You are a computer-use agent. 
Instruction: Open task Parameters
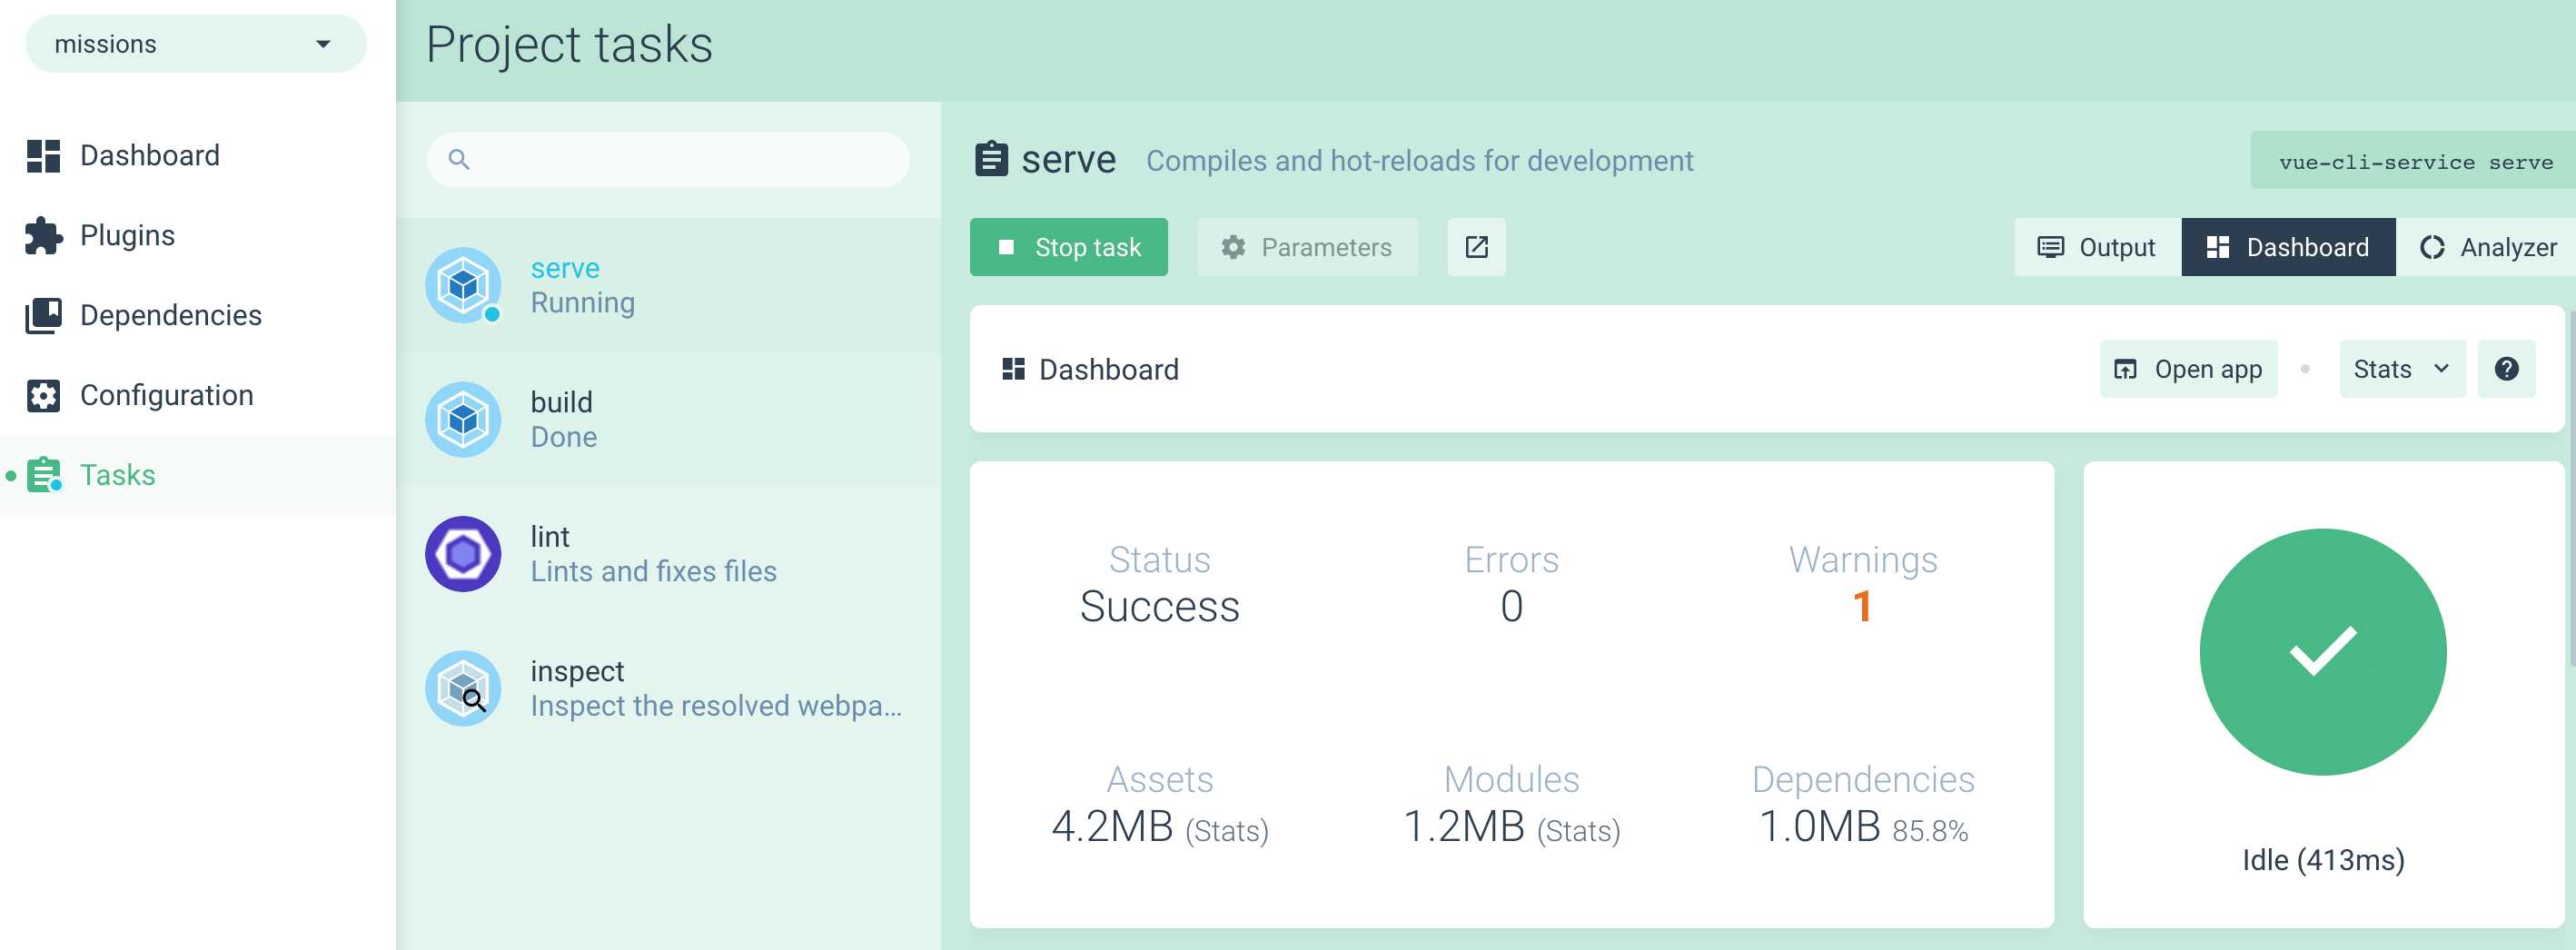[x=1307, y=247]
